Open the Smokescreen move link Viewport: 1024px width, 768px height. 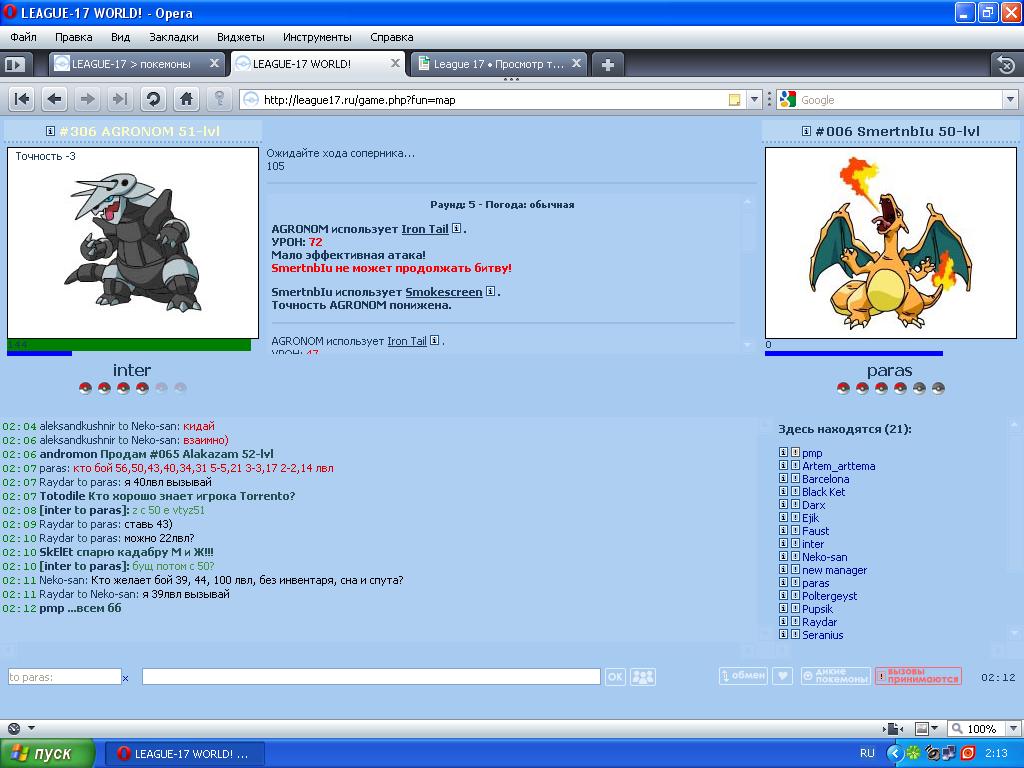(x=443, y=292)
